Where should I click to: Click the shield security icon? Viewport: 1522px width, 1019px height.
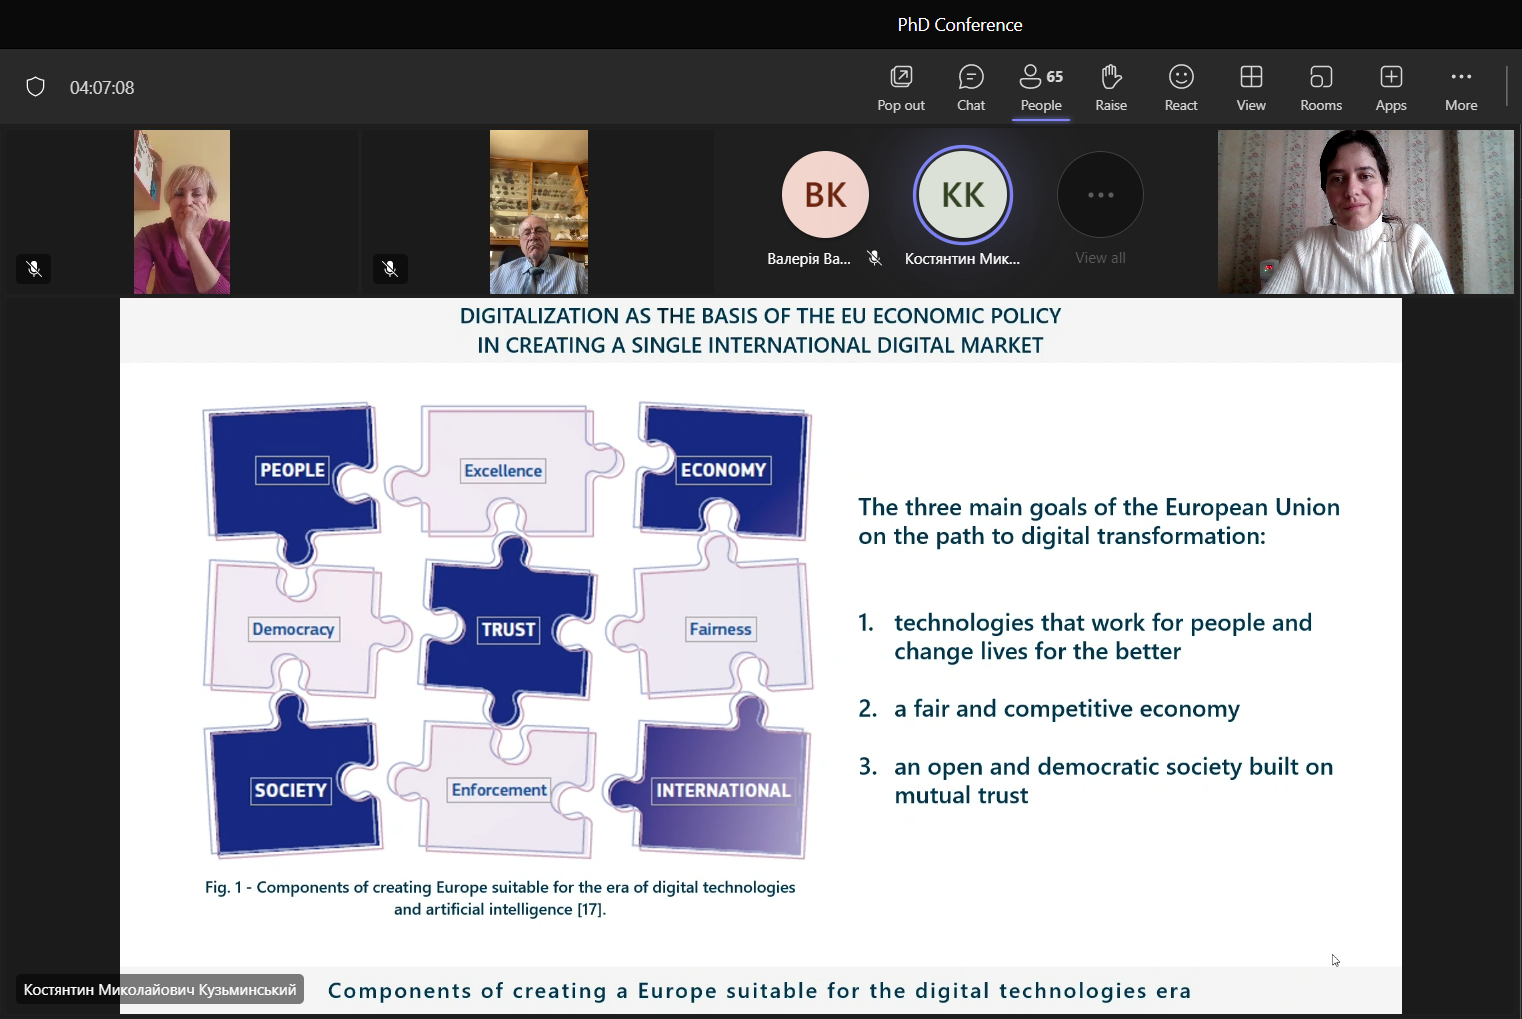[x=36, y=87]
